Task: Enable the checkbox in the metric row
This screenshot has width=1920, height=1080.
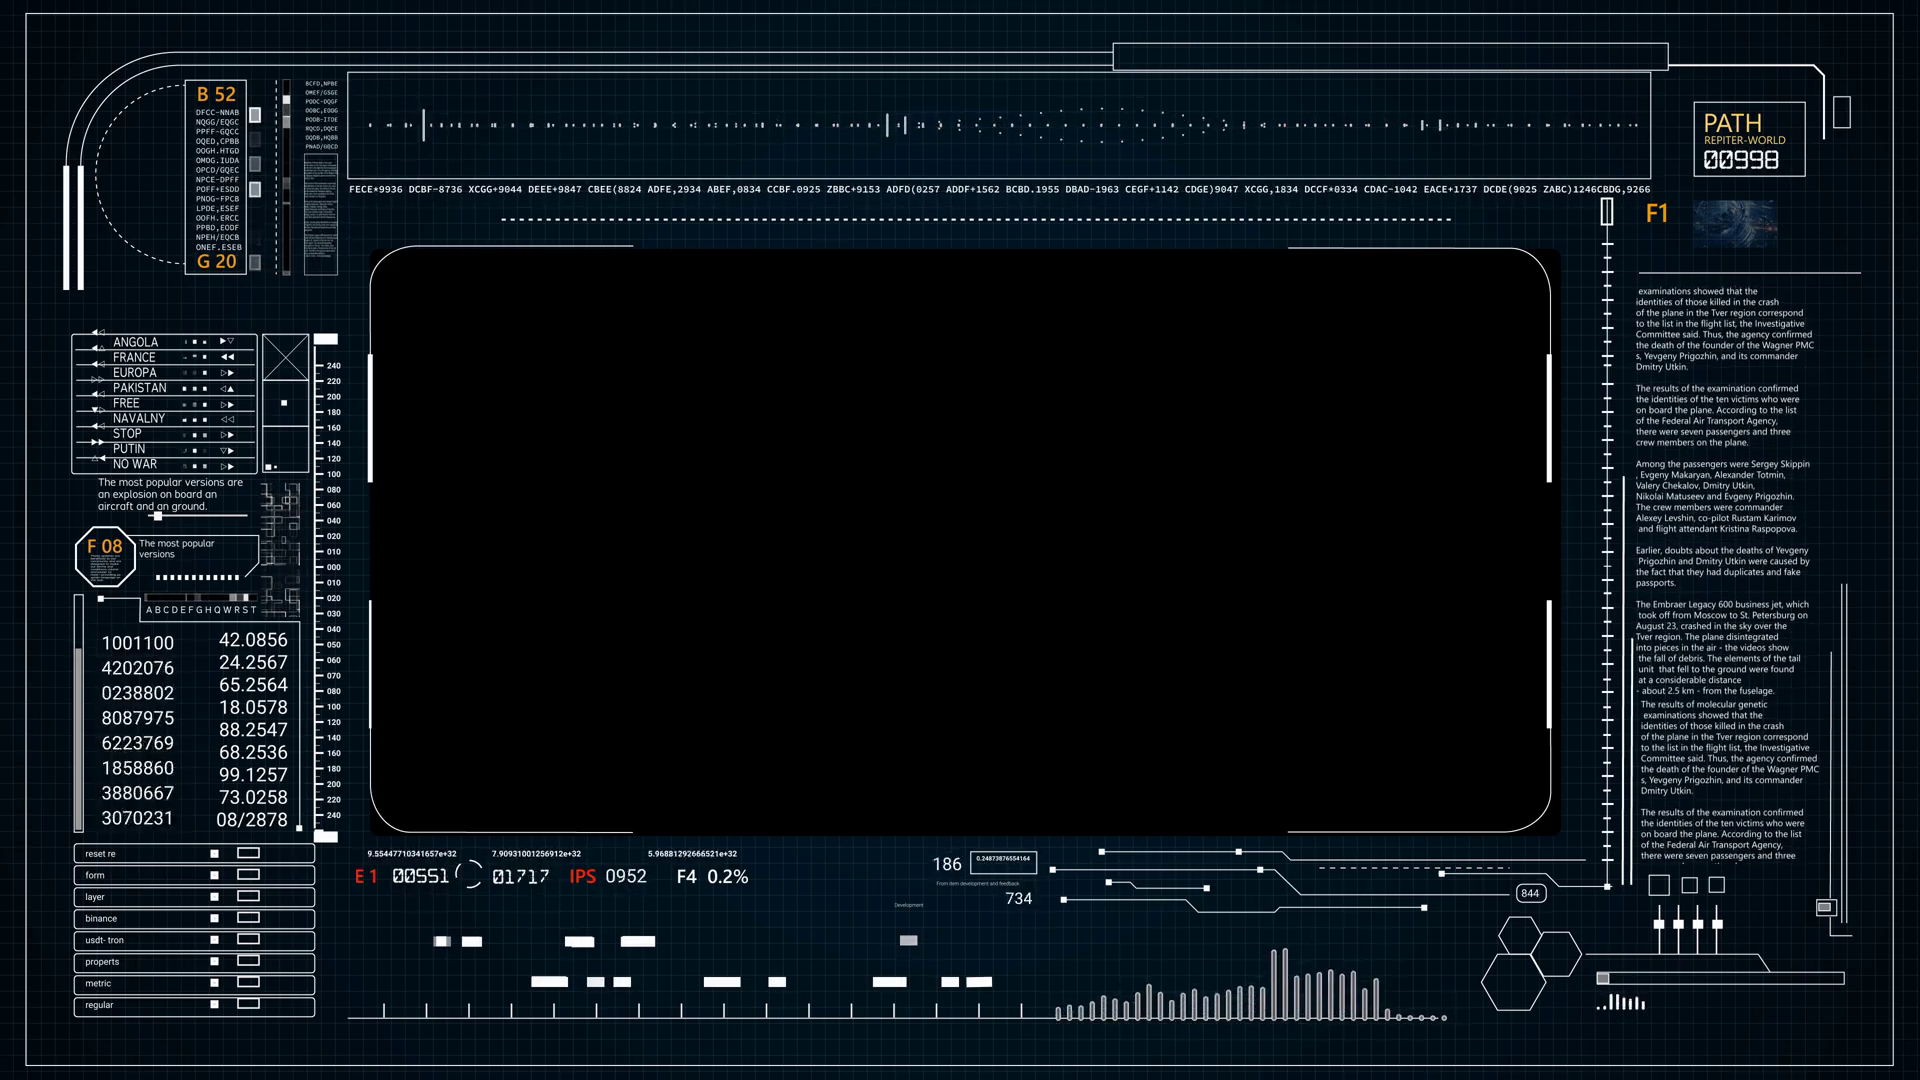Action: coord(216,984)
